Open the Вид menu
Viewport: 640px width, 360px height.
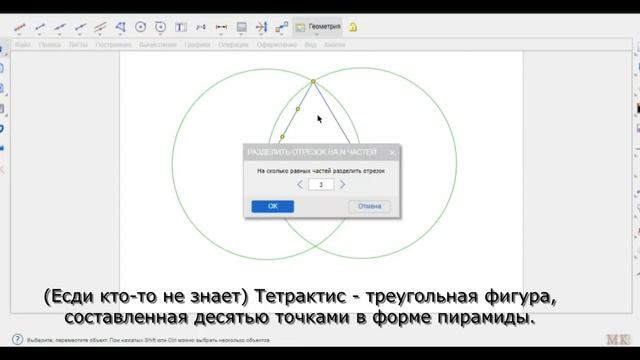point(311,45)
